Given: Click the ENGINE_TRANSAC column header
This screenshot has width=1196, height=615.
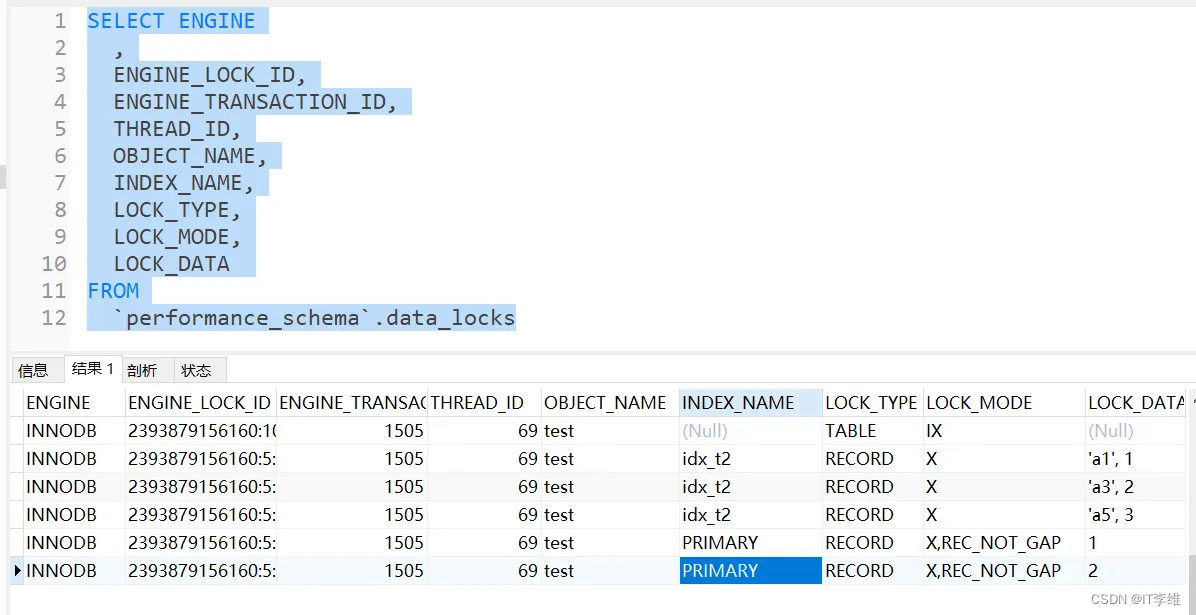Looking at the screenshot, I should [351, 402].
